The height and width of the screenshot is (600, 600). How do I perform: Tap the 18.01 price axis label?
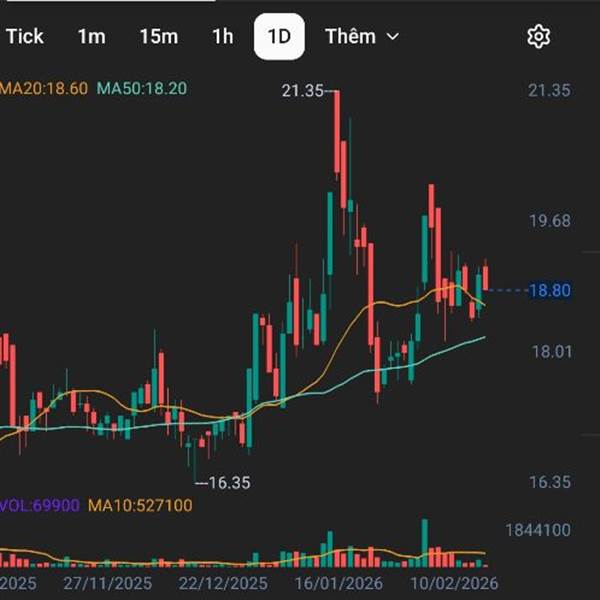552,352
